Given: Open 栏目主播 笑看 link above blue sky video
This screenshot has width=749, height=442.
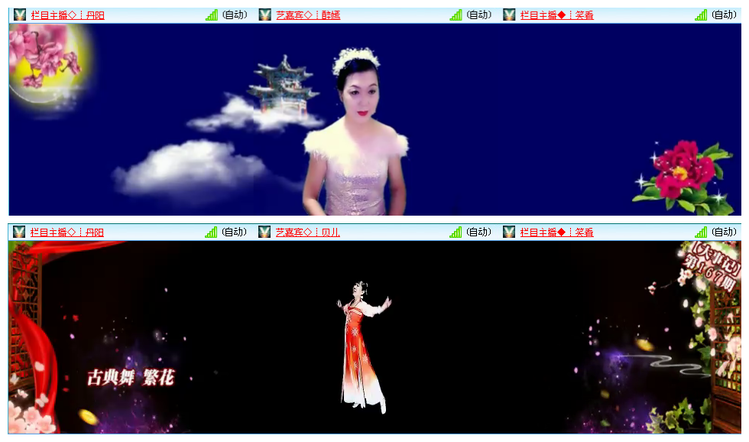Looking at the screenshot, I should coord(557,15).
